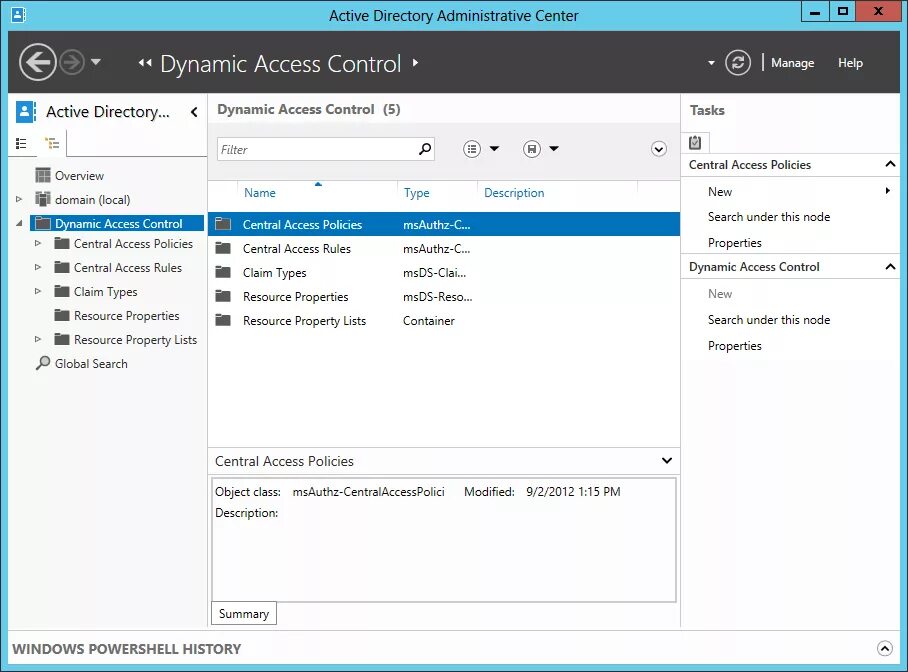Screen dimensions: 908x672
Task: Collapse the Central Access Policies preview pane
Action: [667, 461]
